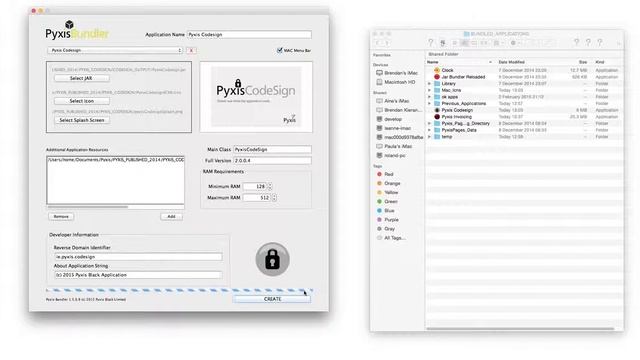Open the Pyxis Codesign profile dropdown
The height and width of the screenshot is (360, 640).
115,50
